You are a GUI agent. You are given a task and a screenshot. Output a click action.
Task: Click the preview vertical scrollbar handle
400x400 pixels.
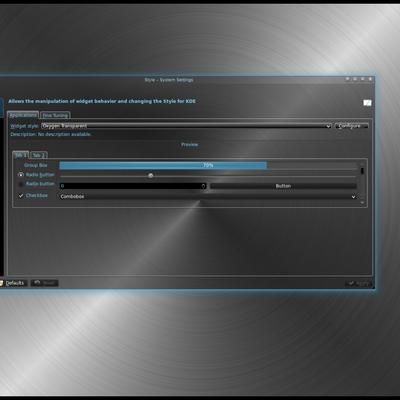pyautogui.click(x=362, y=171)
